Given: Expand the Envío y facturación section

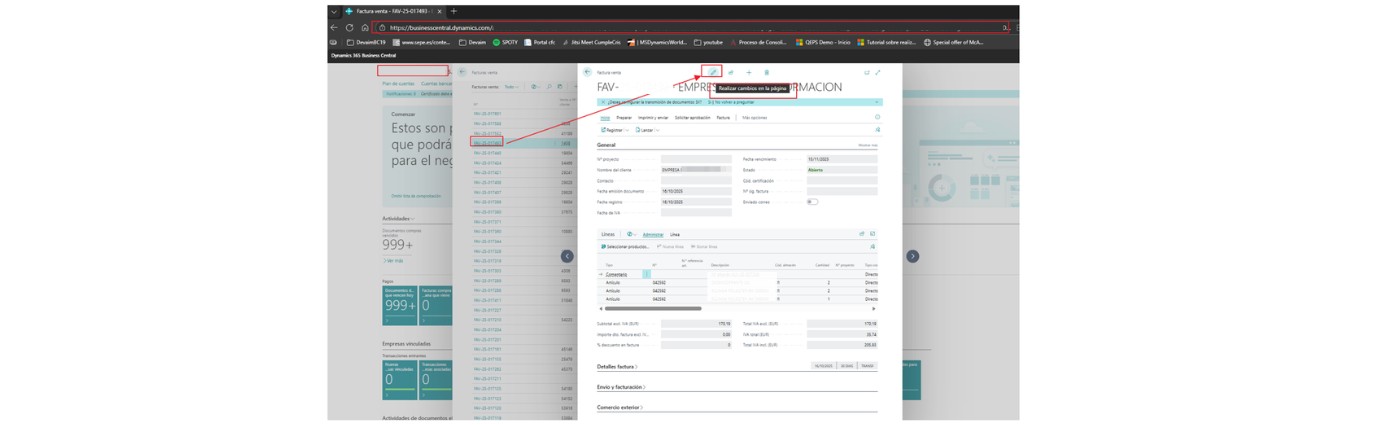Looking at the screenshot, I should pyautogui.click(x=620, y=387).
